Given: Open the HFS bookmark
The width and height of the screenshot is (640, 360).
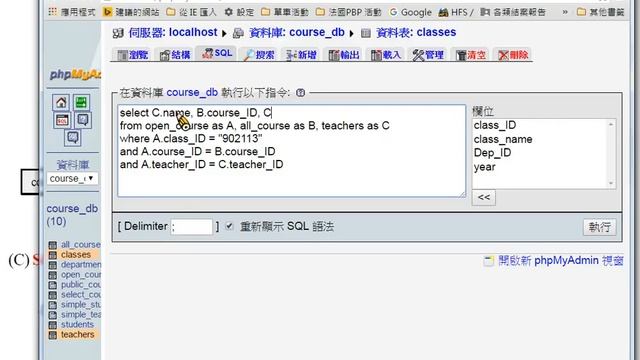Looking at the screenshot, I should coord(456,12).
